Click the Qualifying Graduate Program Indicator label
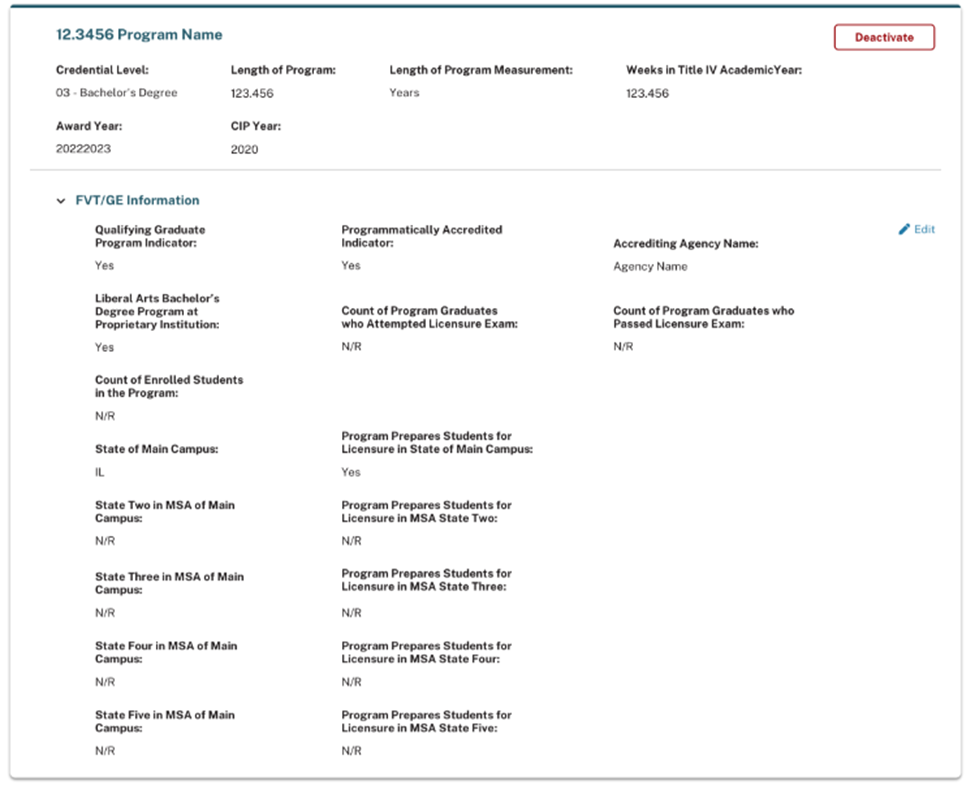 pyautogui.click(x=150, y=236)
